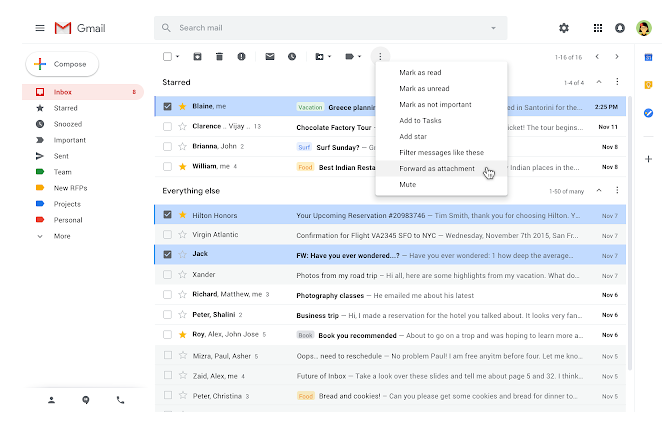Open the Inbox folder
Image resolution: width=667 pixels, height=422 pixels.
coord(83,92)
